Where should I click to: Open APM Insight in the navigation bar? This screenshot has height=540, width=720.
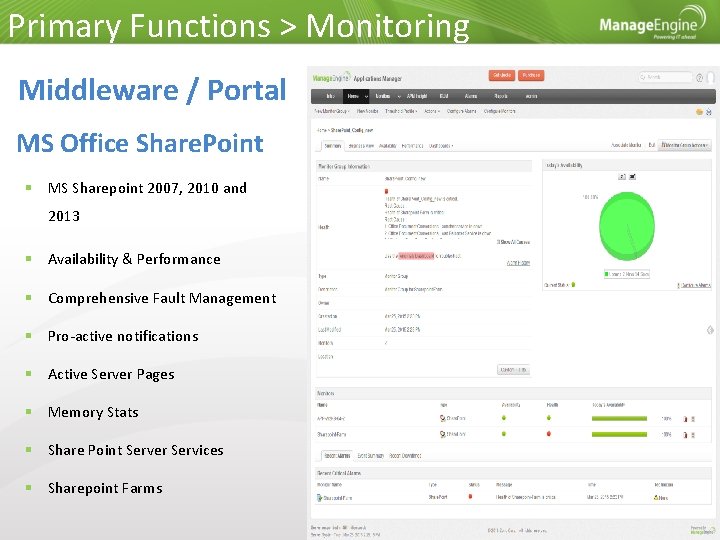[417, 96]
